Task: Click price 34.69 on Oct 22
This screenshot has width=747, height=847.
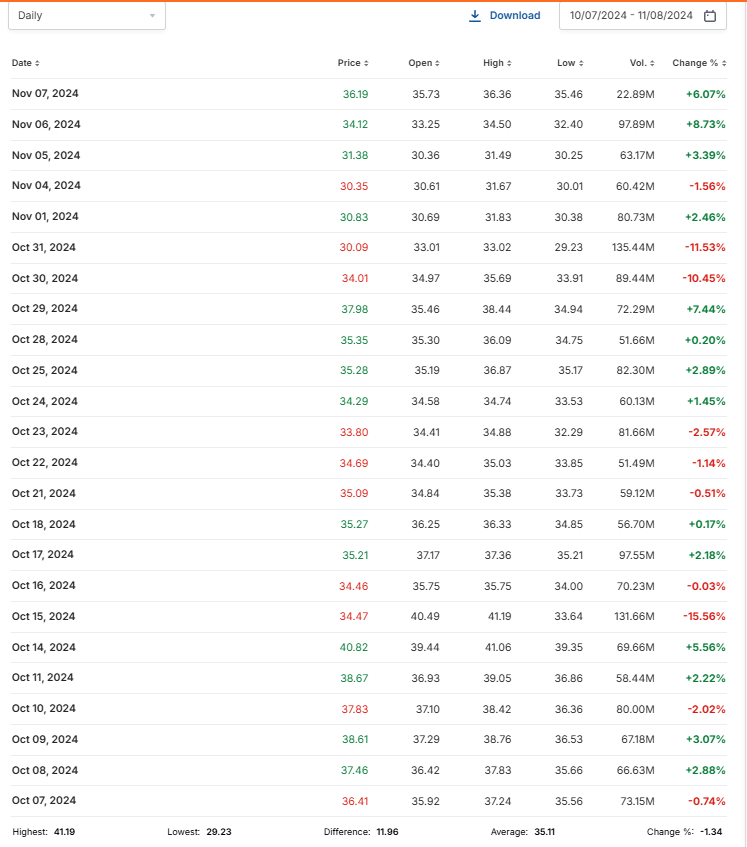Action: (354, 463)
